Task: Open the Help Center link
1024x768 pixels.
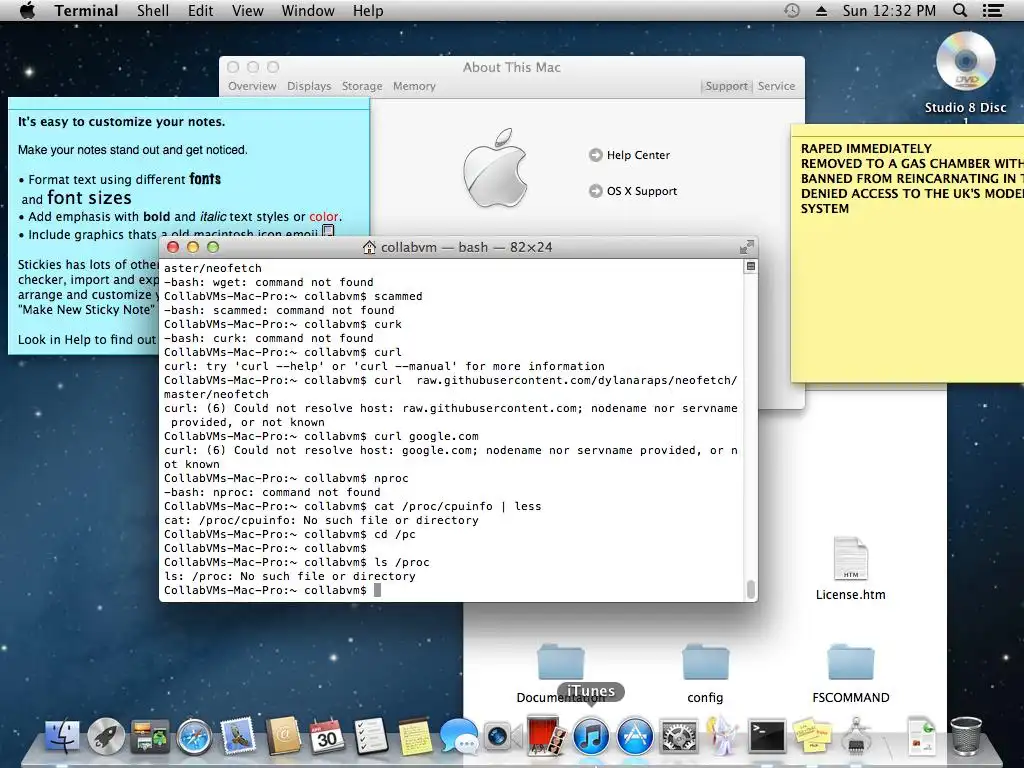Action: [630, 155]
